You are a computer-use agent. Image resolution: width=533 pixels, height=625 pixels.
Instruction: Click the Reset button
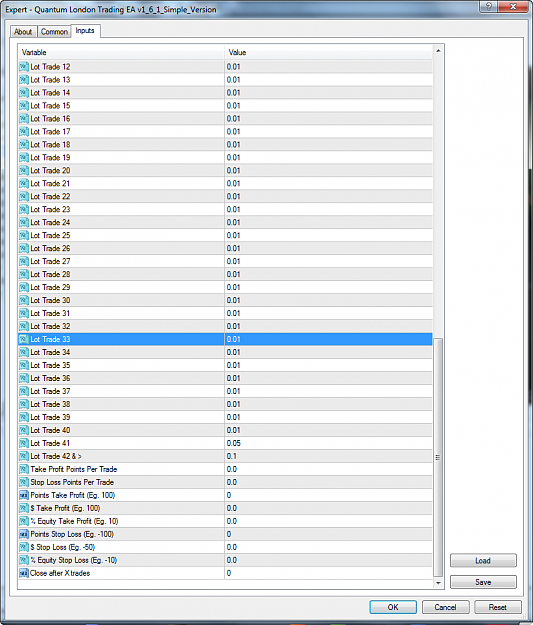[498, 607]
